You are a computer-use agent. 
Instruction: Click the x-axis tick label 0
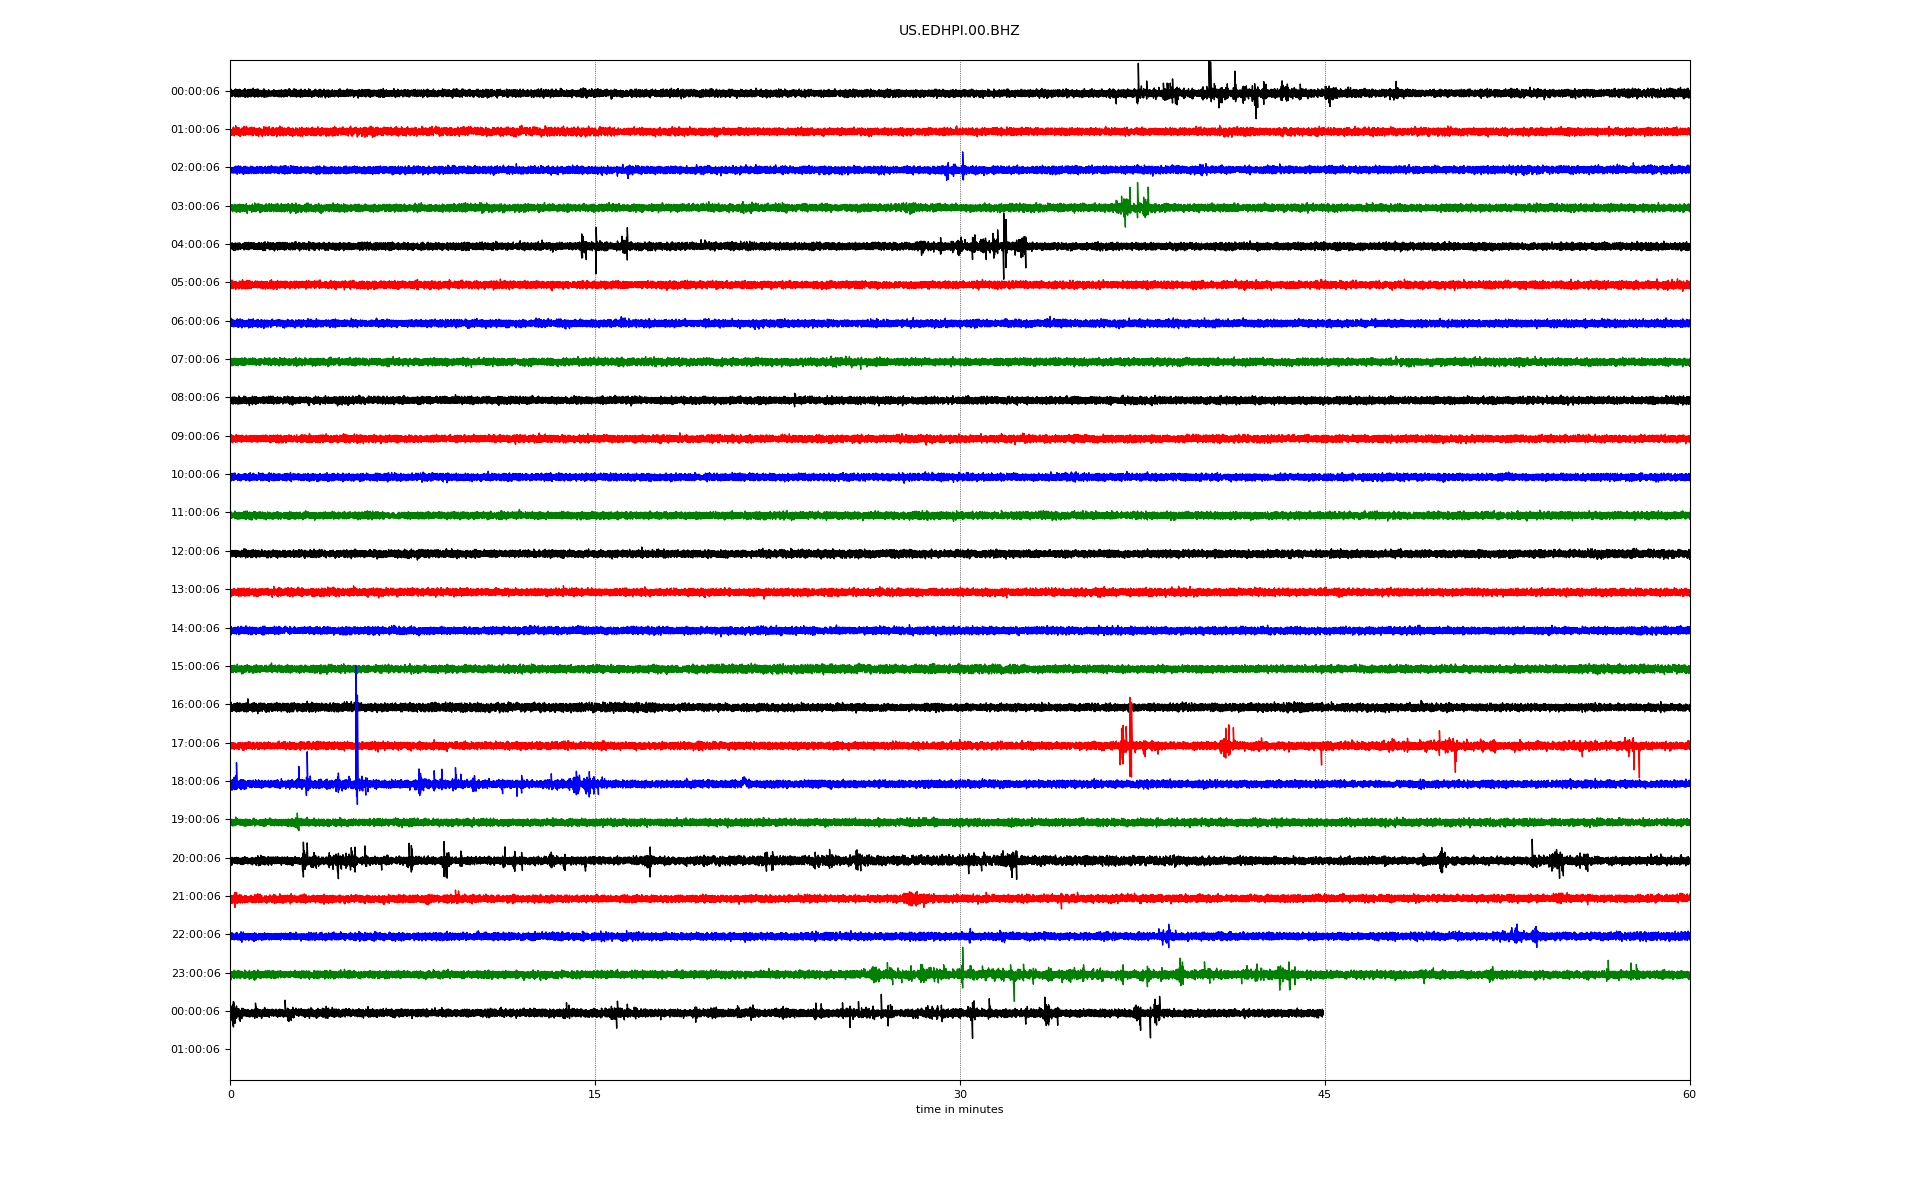[x=231, y=1095]
